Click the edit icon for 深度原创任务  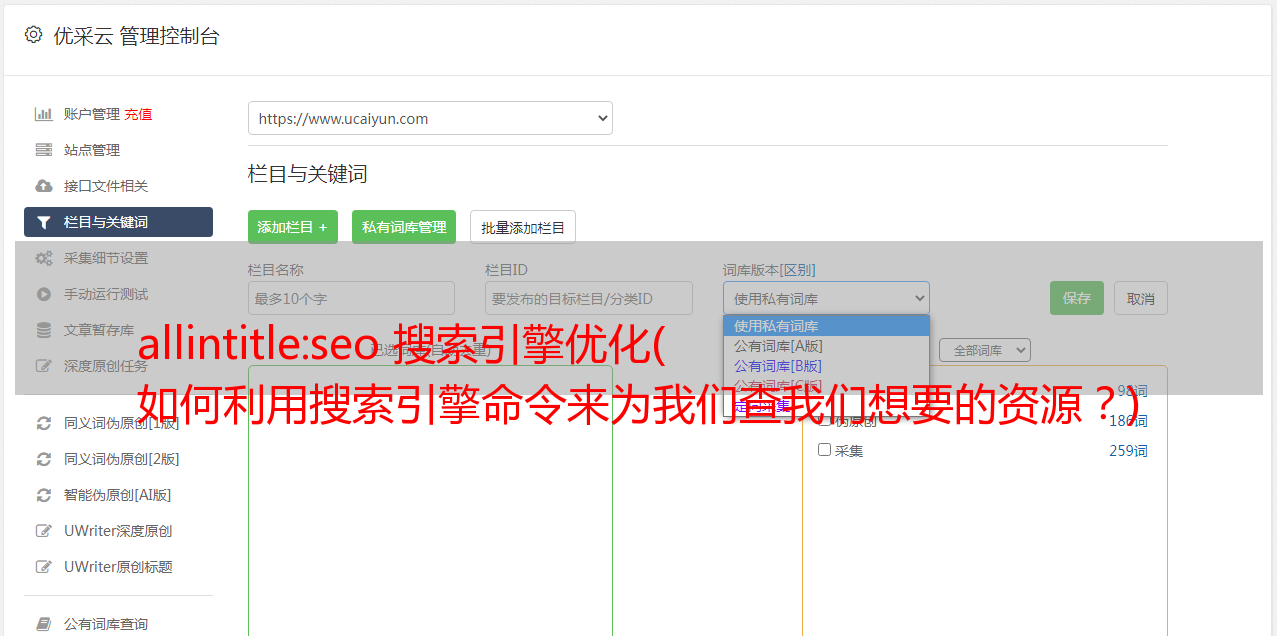tap(43, 366)
